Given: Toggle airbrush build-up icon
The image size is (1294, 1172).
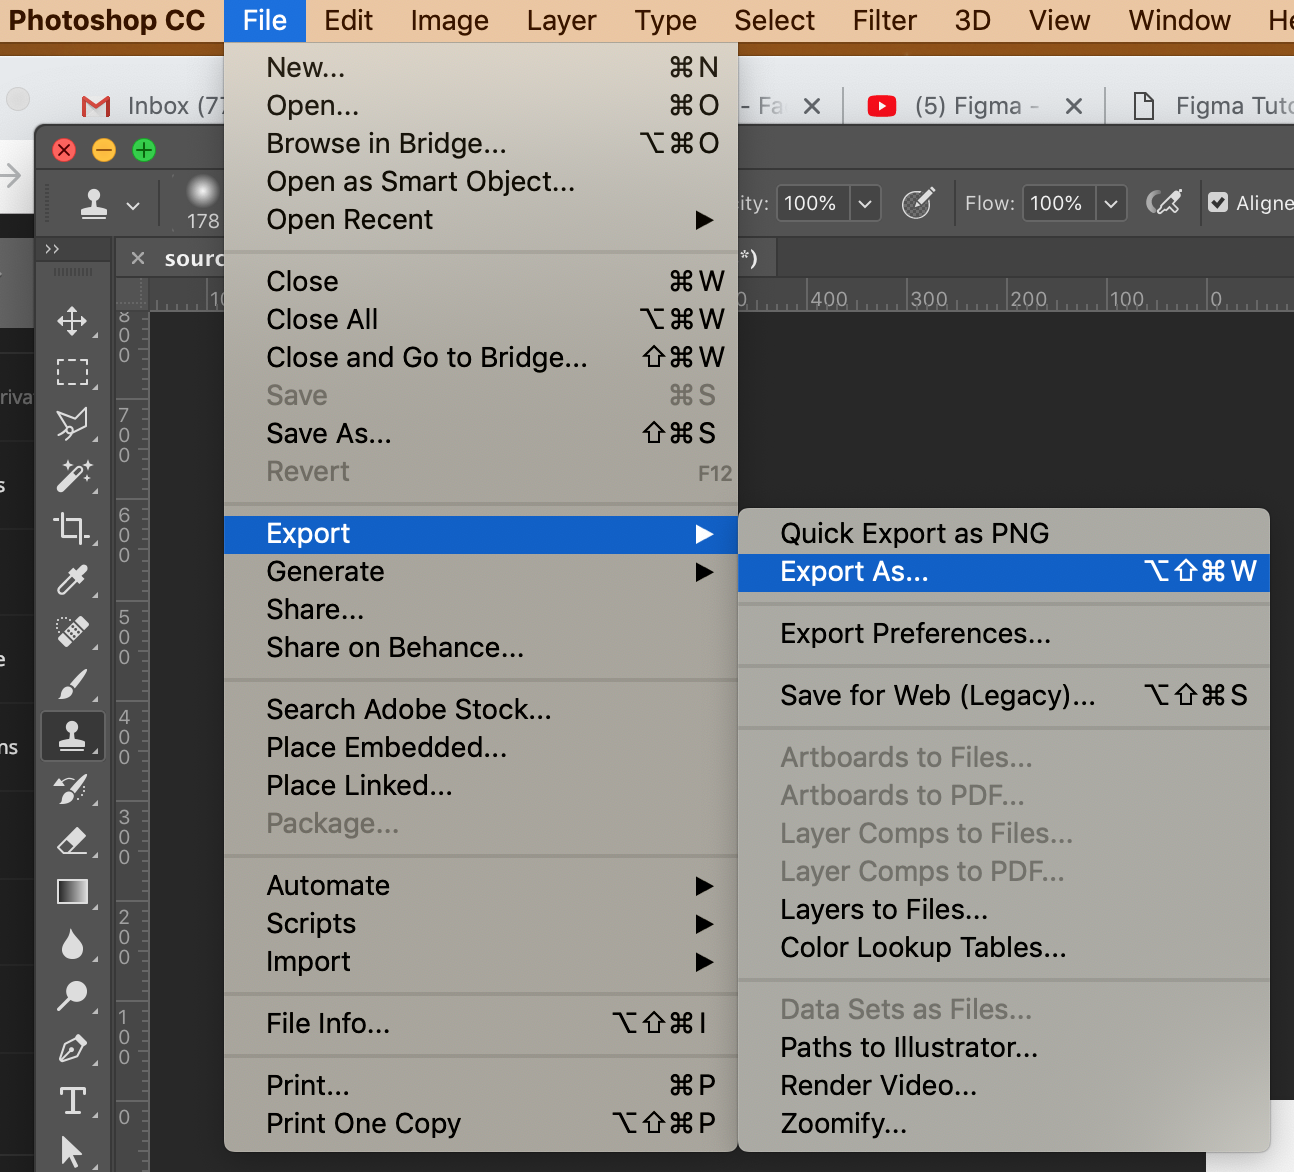Looking at the screenshot, I should point(1164,203).
